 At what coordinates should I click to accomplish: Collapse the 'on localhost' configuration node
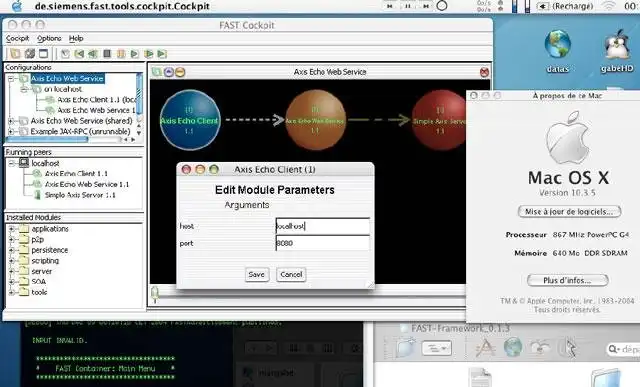(24, 89)
